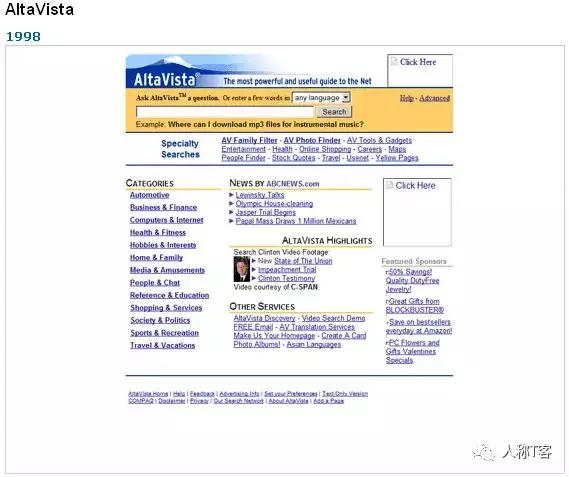Open the Yellow Pages search link
Image resolution: width=569 pixels, height=477 pixels.
397,158
